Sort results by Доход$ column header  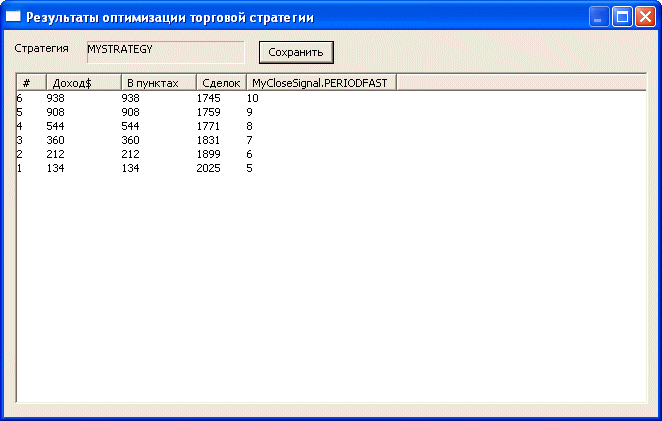pos(83,82)
